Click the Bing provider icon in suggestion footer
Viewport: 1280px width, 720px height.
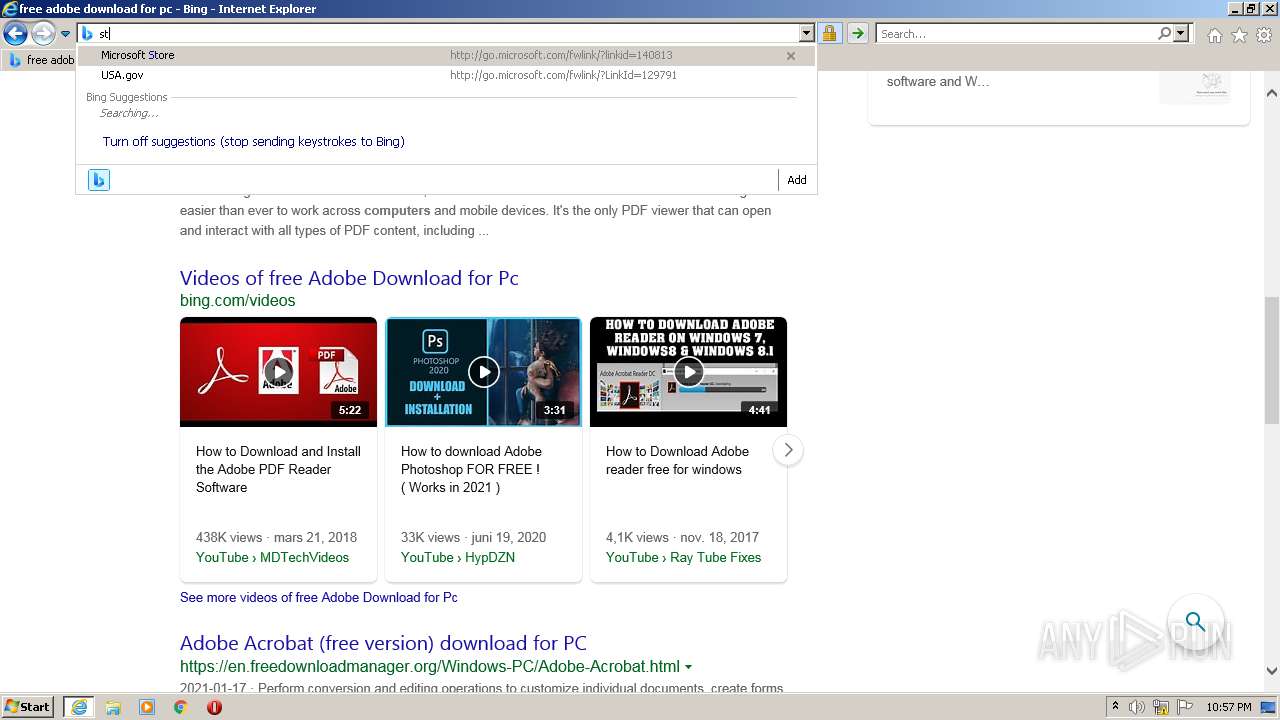(98, 180)
